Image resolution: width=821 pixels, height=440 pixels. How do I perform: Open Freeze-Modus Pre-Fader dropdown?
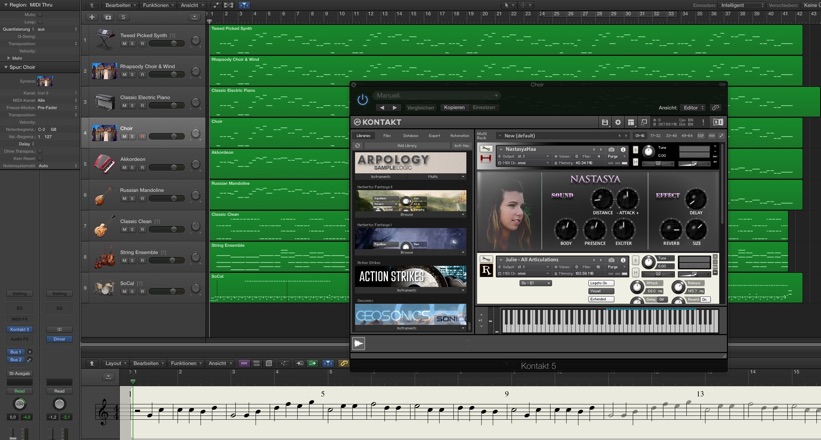(x=57, y=107)
